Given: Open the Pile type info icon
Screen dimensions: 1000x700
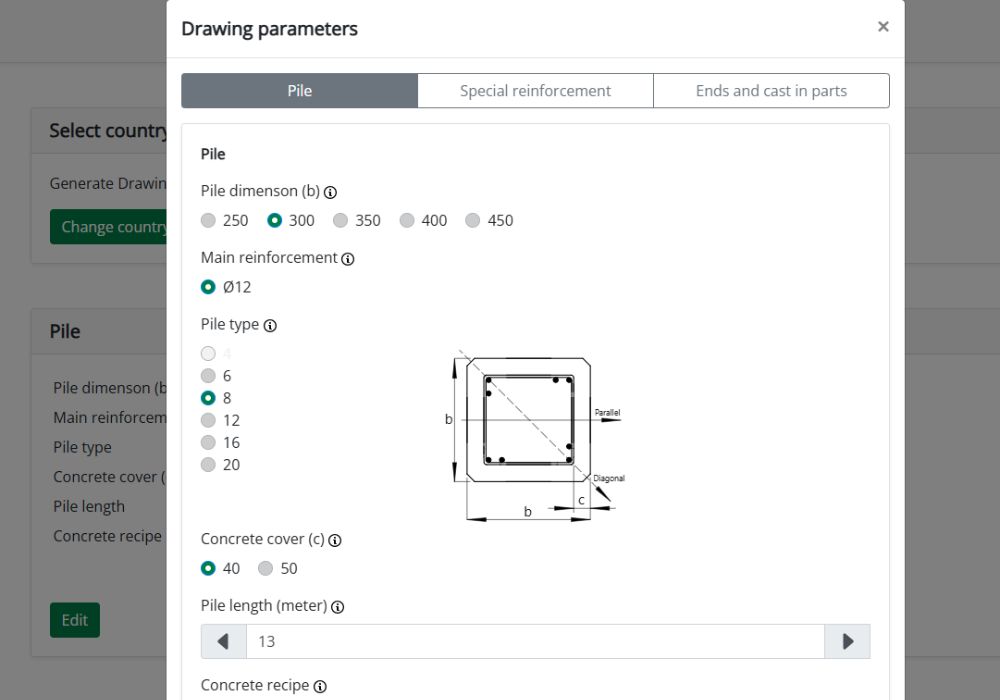Looking at the screenshot, I should (270, 326).
